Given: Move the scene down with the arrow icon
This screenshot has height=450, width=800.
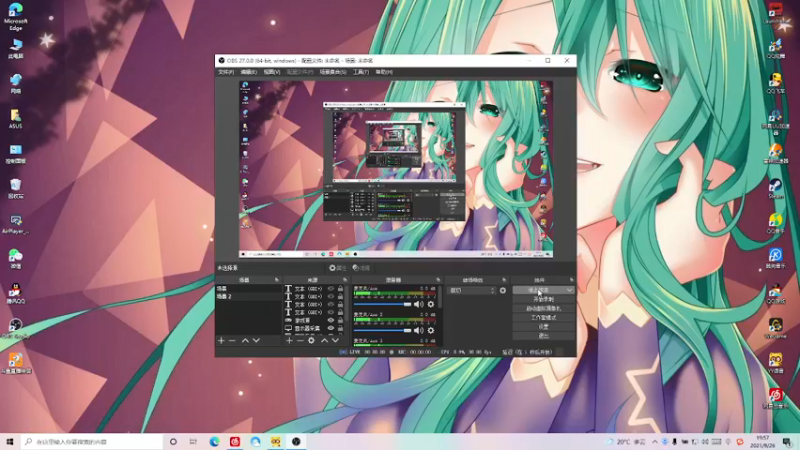Looking at the screenshot, I should [256, 340].
